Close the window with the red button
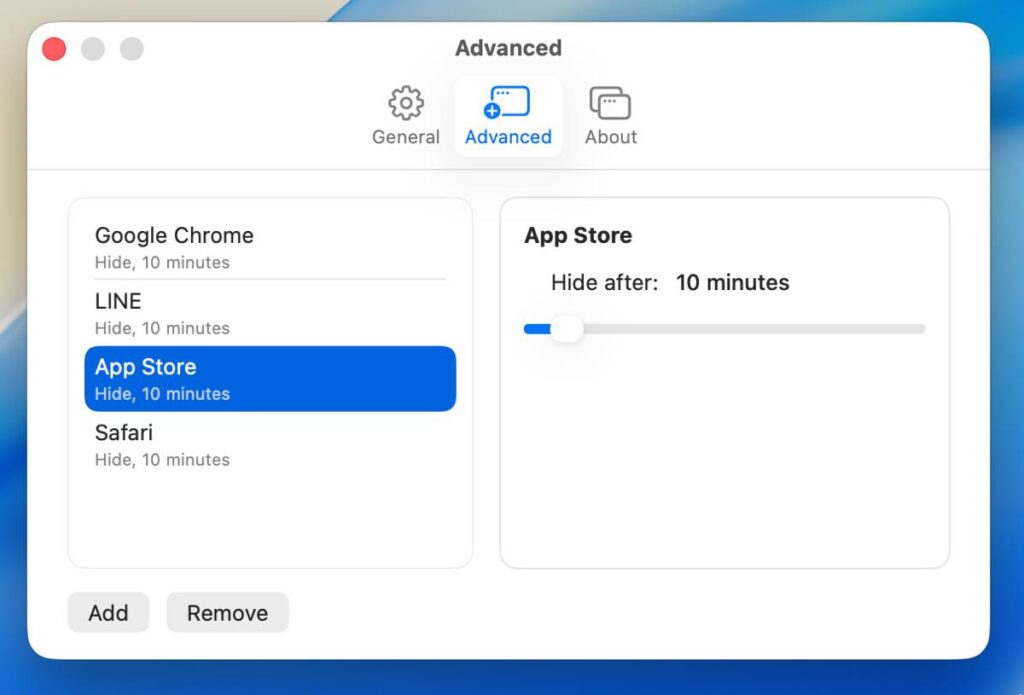This screenshot has width=1024, height=695. (54, 48)
